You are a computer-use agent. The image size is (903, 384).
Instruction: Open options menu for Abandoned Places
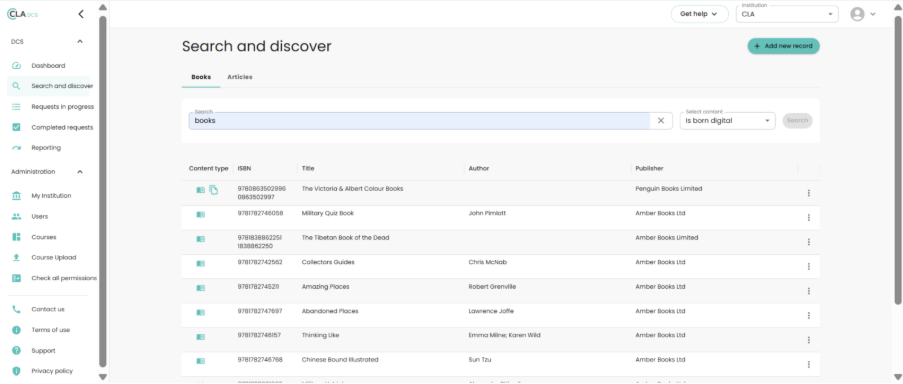809,315
